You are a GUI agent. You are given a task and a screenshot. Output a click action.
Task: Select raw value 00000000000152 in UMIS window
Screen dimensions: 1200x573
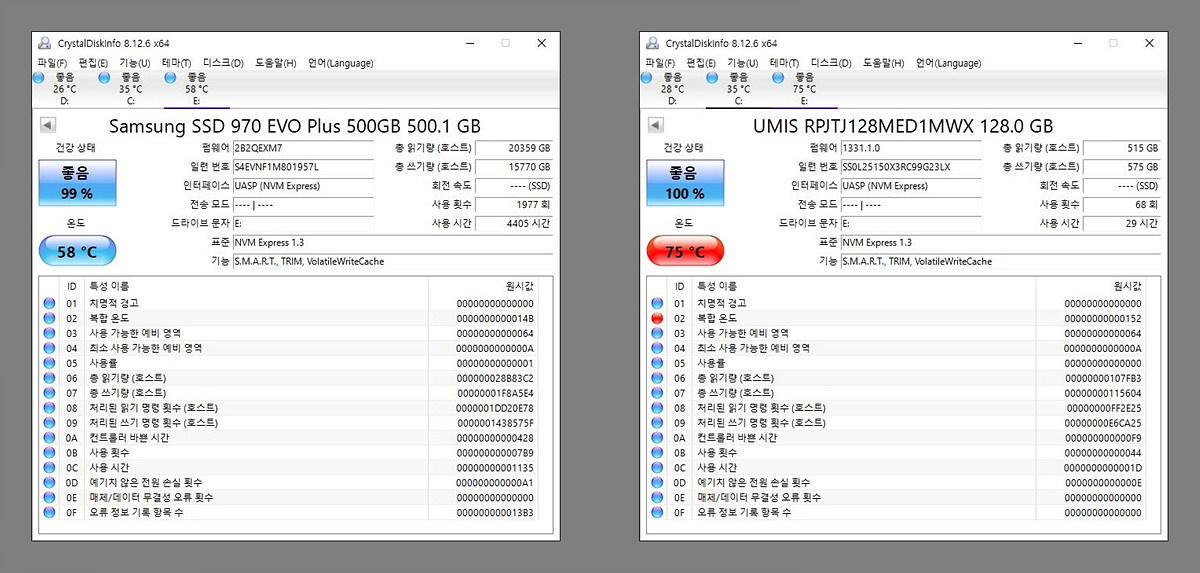tap(1102, 318)
